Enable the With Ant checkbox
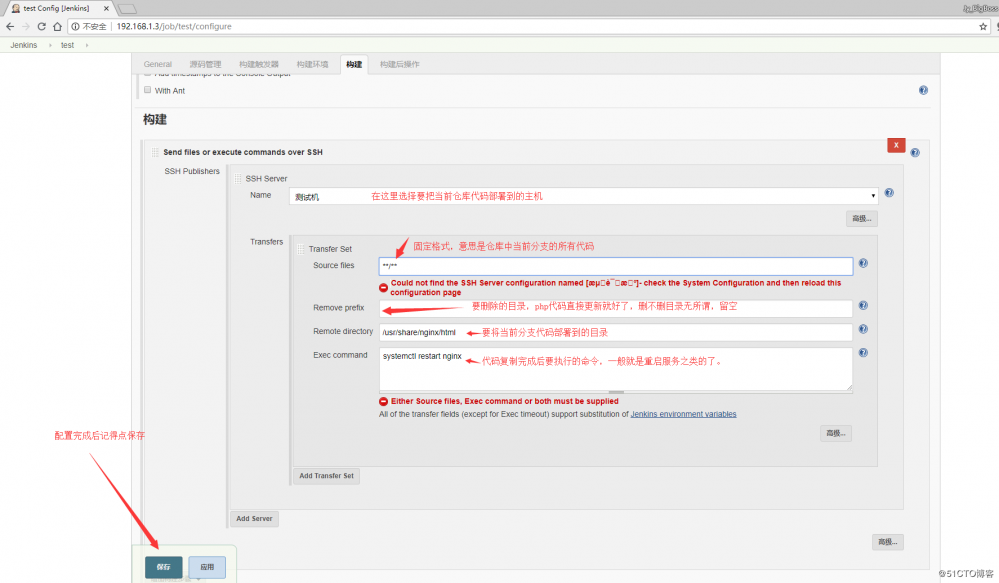This screenshot has width=999, height=583. tap(147, 90)
